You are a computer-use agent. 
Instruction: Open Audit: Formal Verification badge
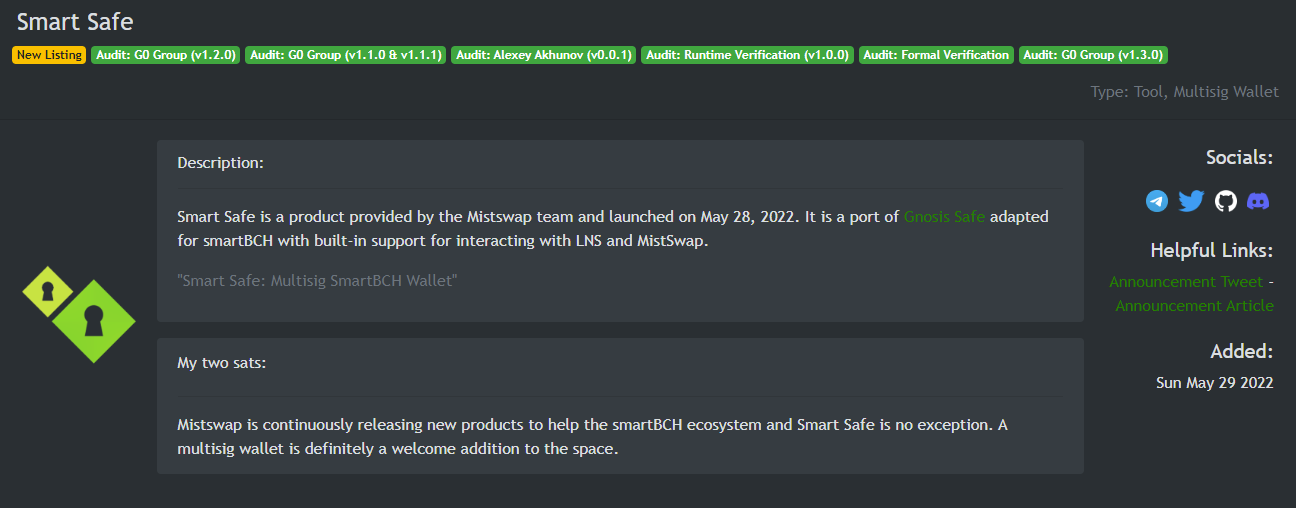(937, 55)
